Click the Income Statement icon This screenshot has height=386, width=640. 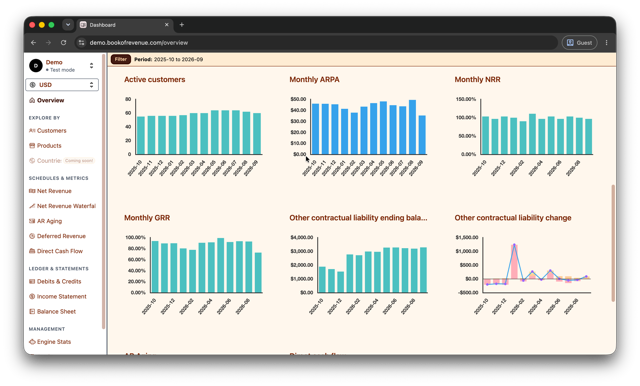(x=32, y=297)
